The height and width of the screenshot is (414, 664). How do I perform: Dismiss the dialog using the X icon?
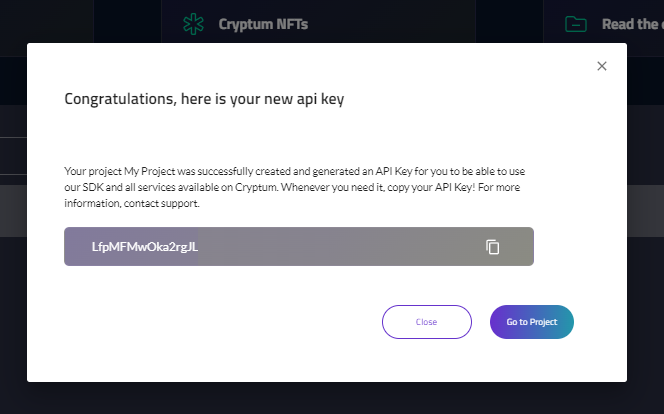602,66
